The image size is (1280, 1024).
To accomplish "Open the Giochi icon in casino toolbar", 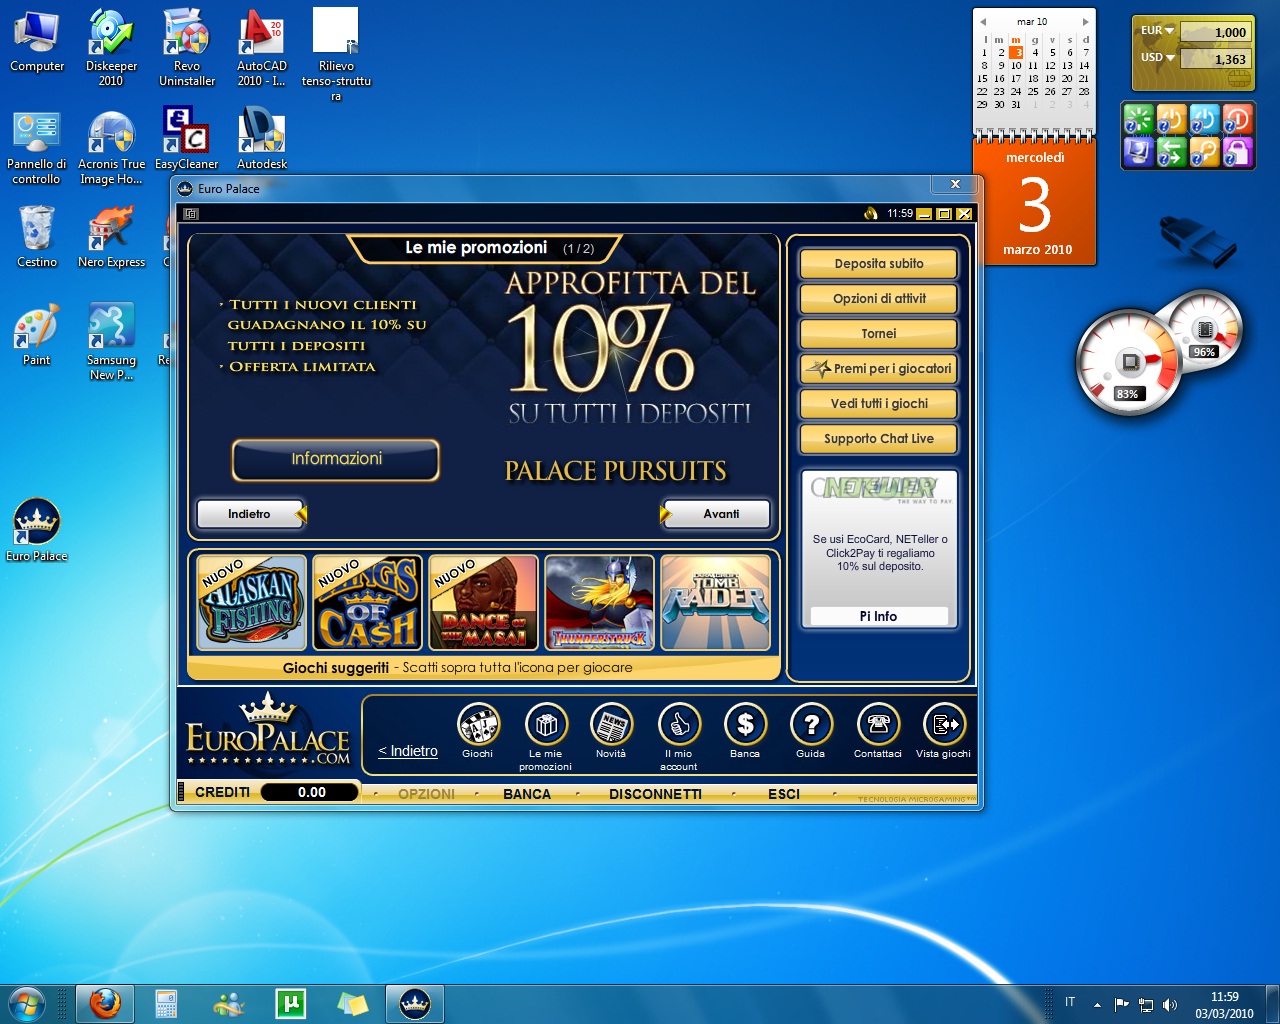I will tap(478, 724).
